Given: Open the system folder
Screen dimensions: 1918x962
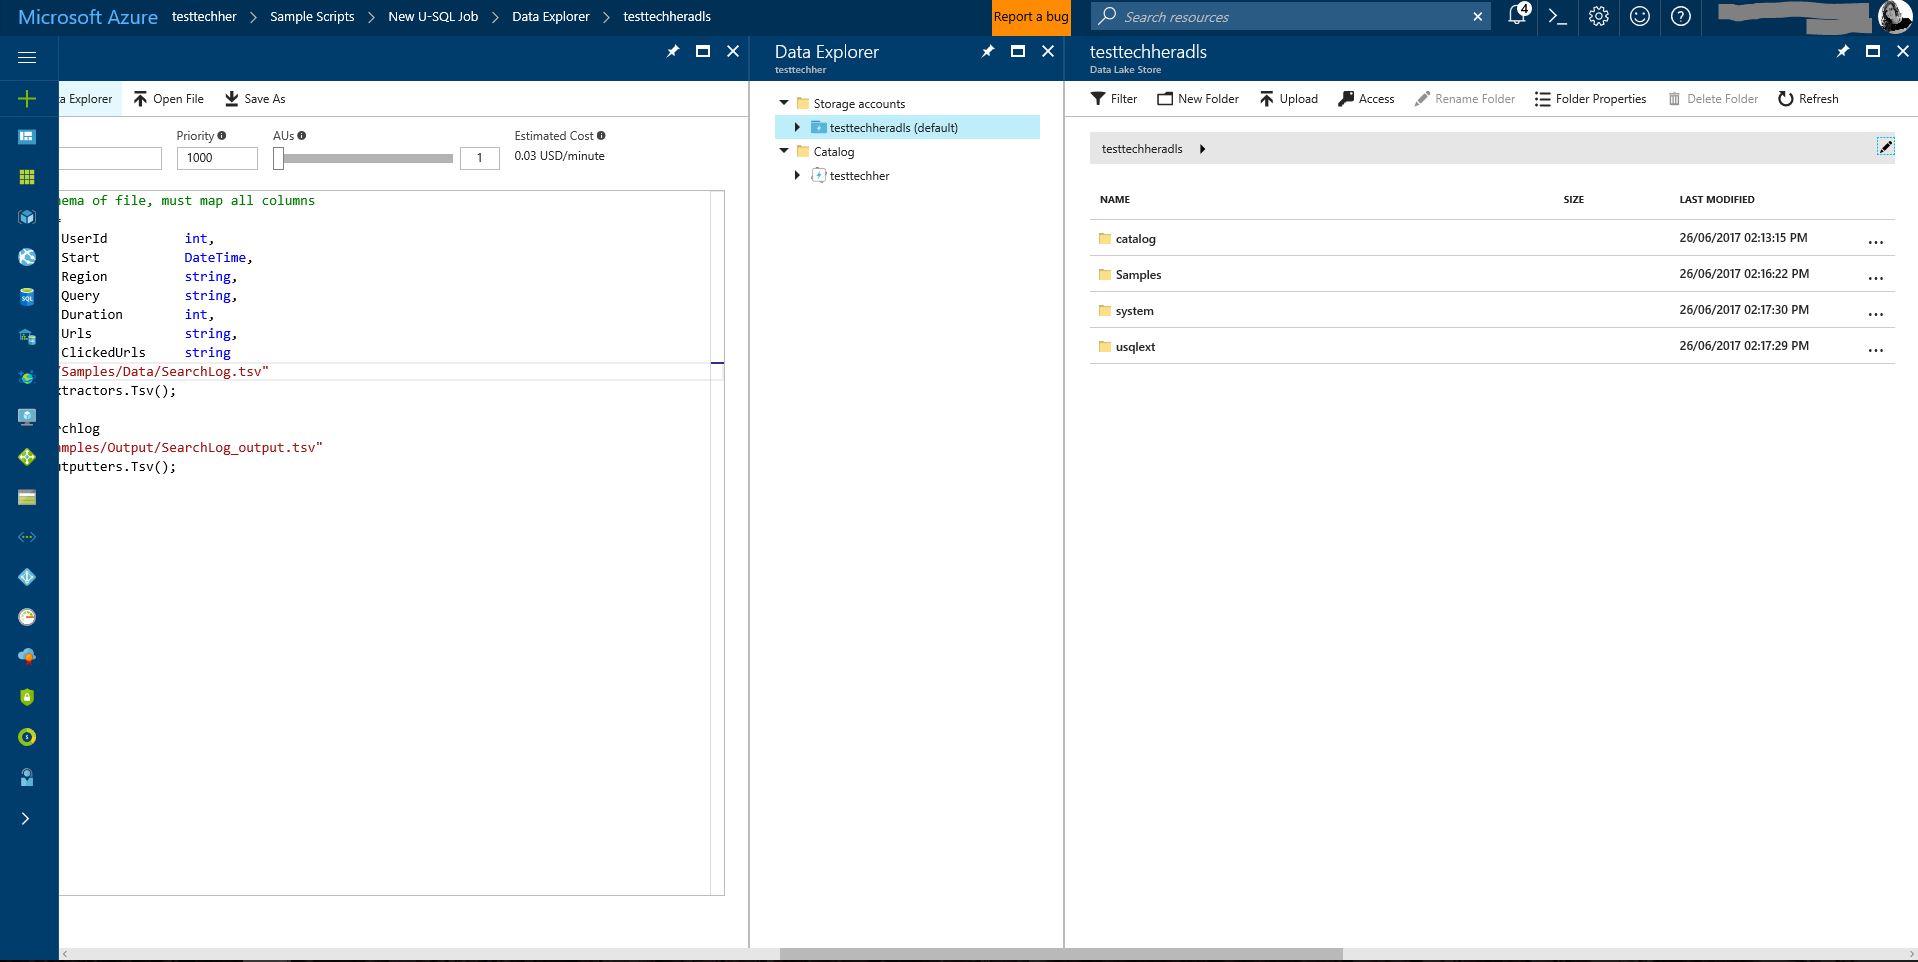Looking at the screenshot, I should (1134, 311).
